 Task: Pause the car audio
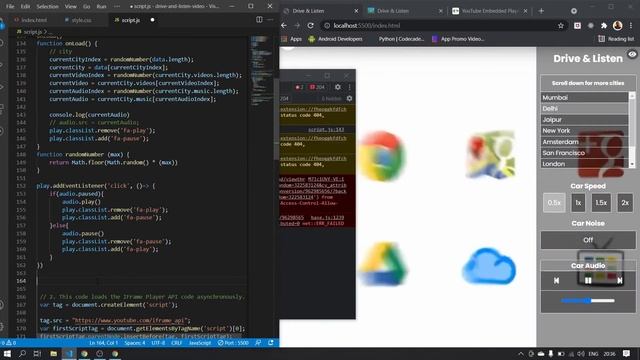click(588, 280)
